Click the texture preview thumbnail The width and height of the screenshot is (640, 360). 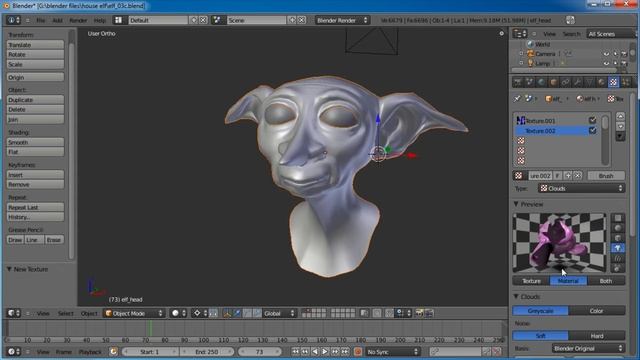pos(559,242)
